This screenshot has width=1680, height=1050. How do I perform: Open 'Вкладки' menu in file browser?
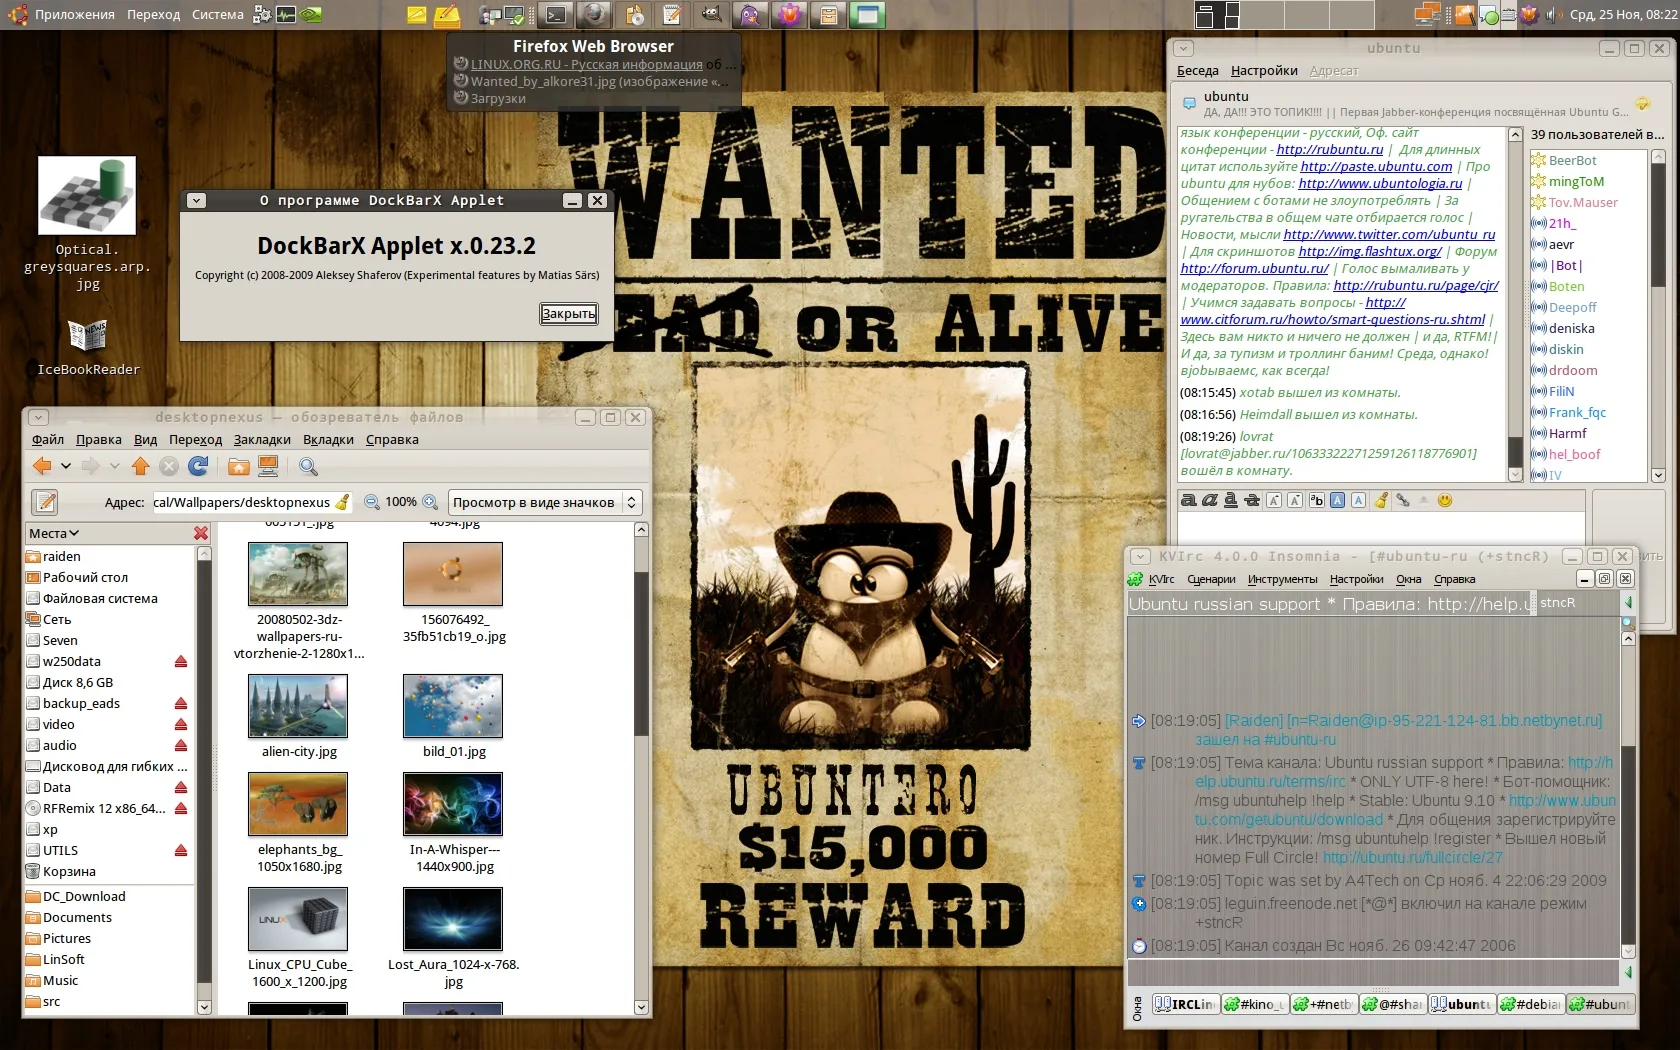[328, 439]
